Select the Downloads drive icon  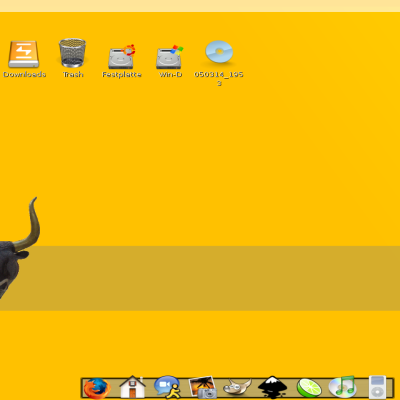pyautogui.click(x=23, y=54)
